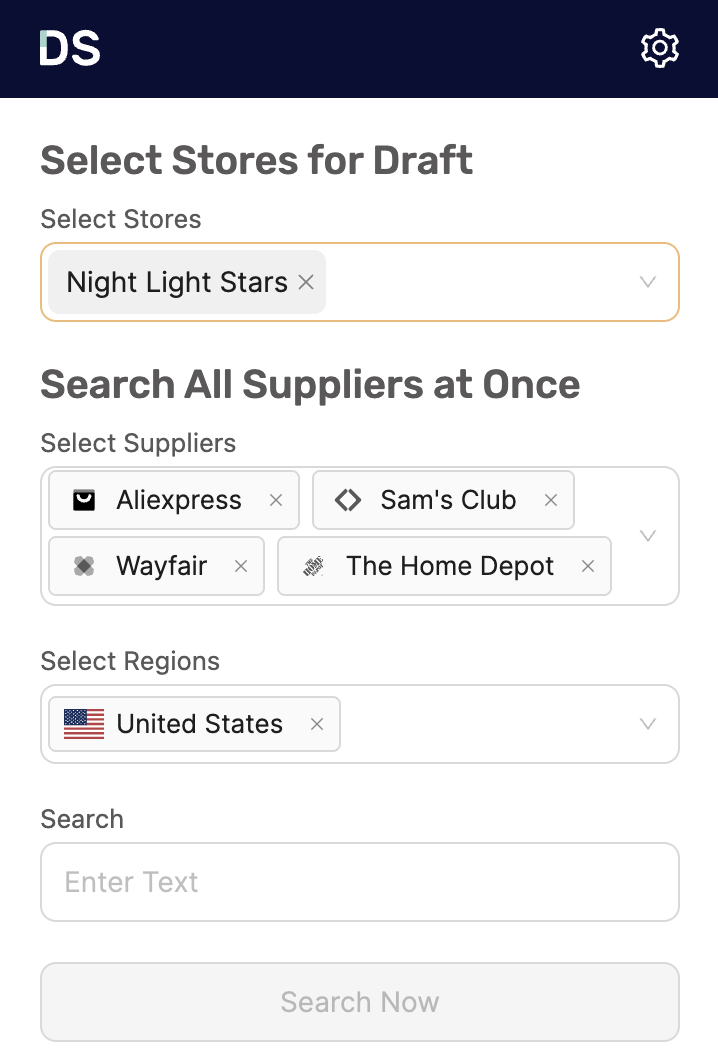Remove The Home Depot supplier
This screenshot has height=1062, width=718.
pos(587,566)
